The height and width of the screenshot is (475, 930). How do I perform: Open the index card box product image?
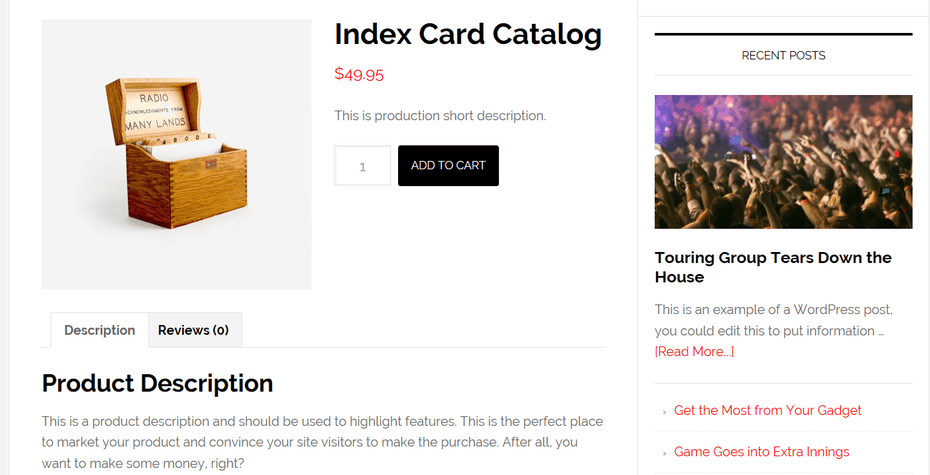[x=176, y=155]
